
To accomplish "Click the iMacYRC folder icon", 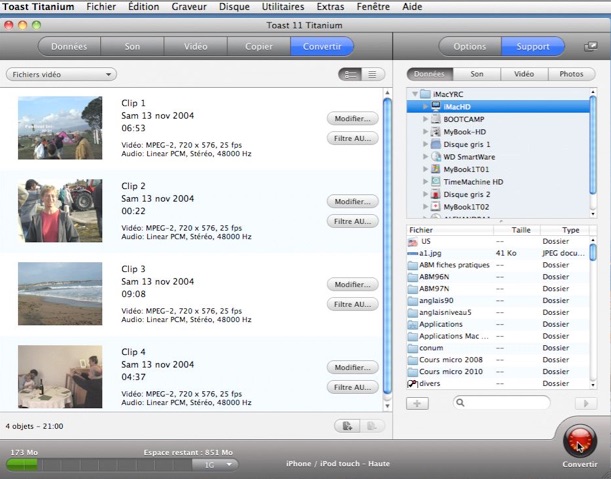I will click(x=425, y=94).
